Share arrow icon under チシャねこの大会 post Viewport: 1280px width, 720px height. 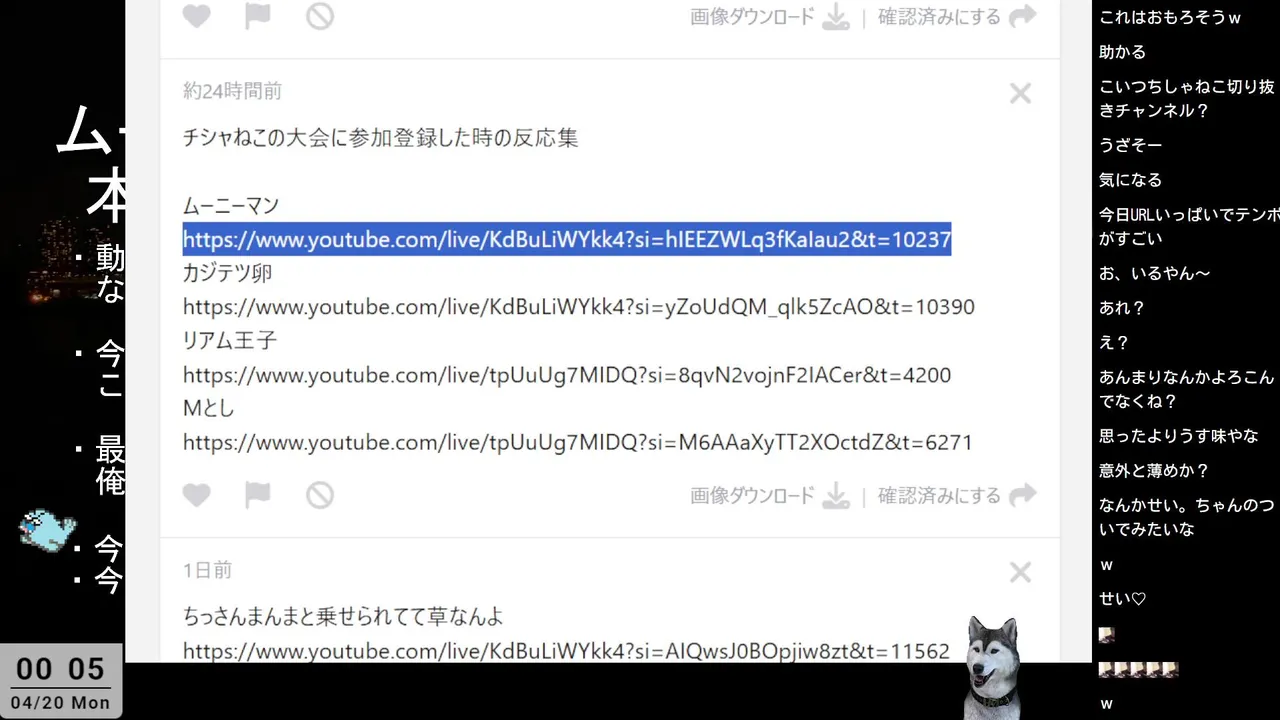(1023, 495)
